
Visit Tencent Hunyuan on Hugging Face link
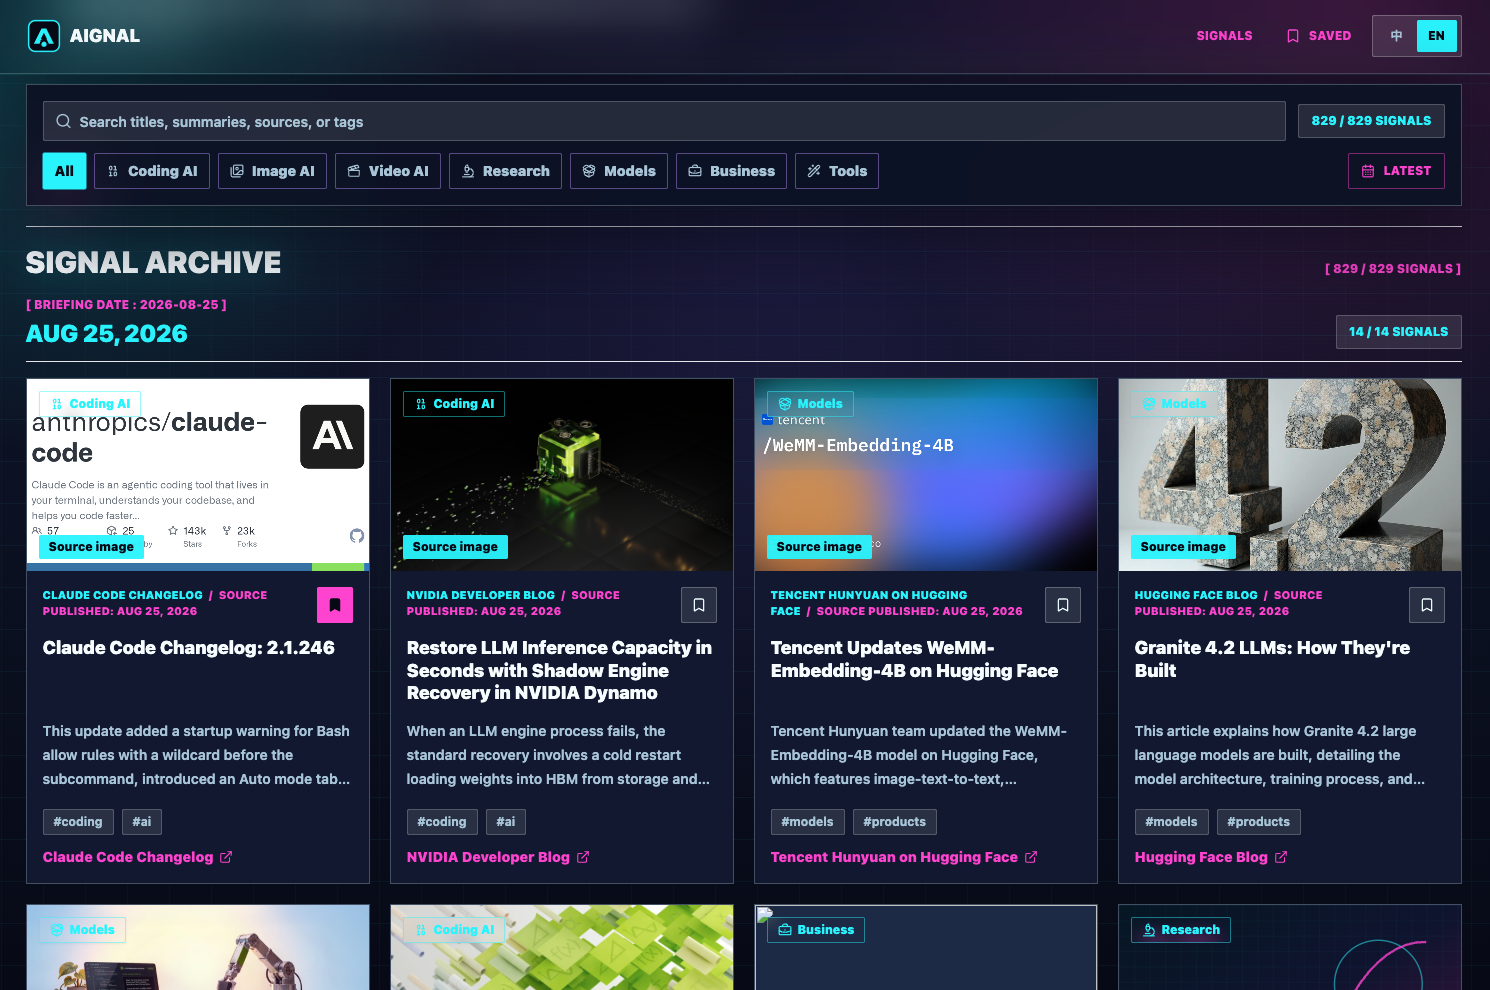click(x=904, y=857)
